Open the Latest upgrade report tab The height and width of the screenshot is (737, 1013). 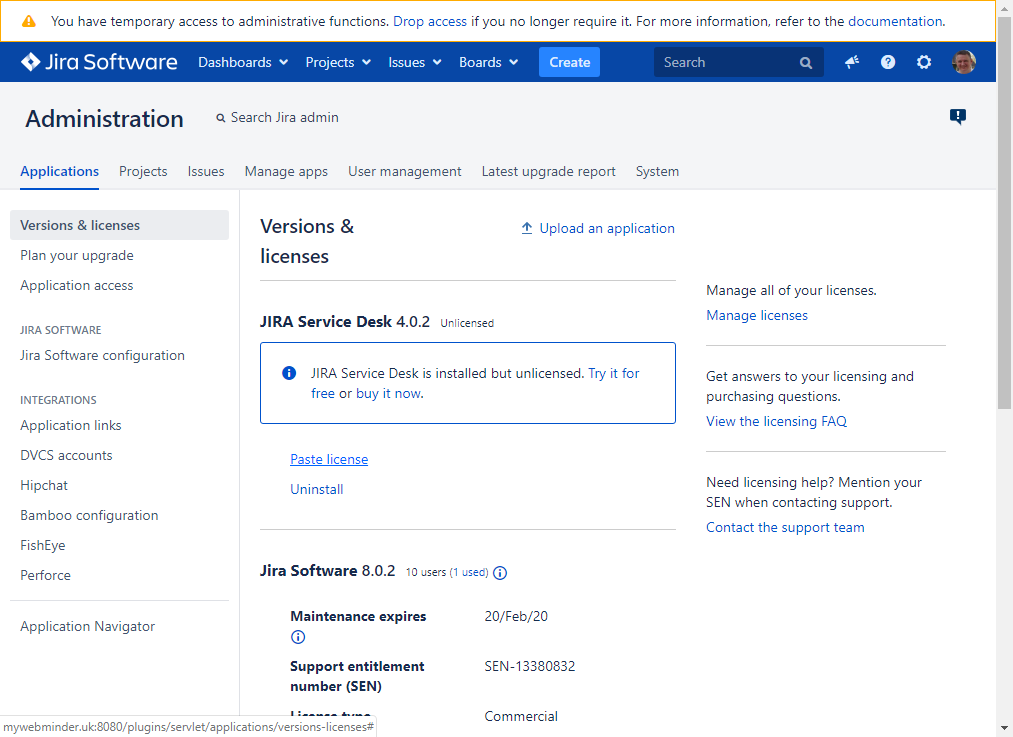[x=548, y=171]
